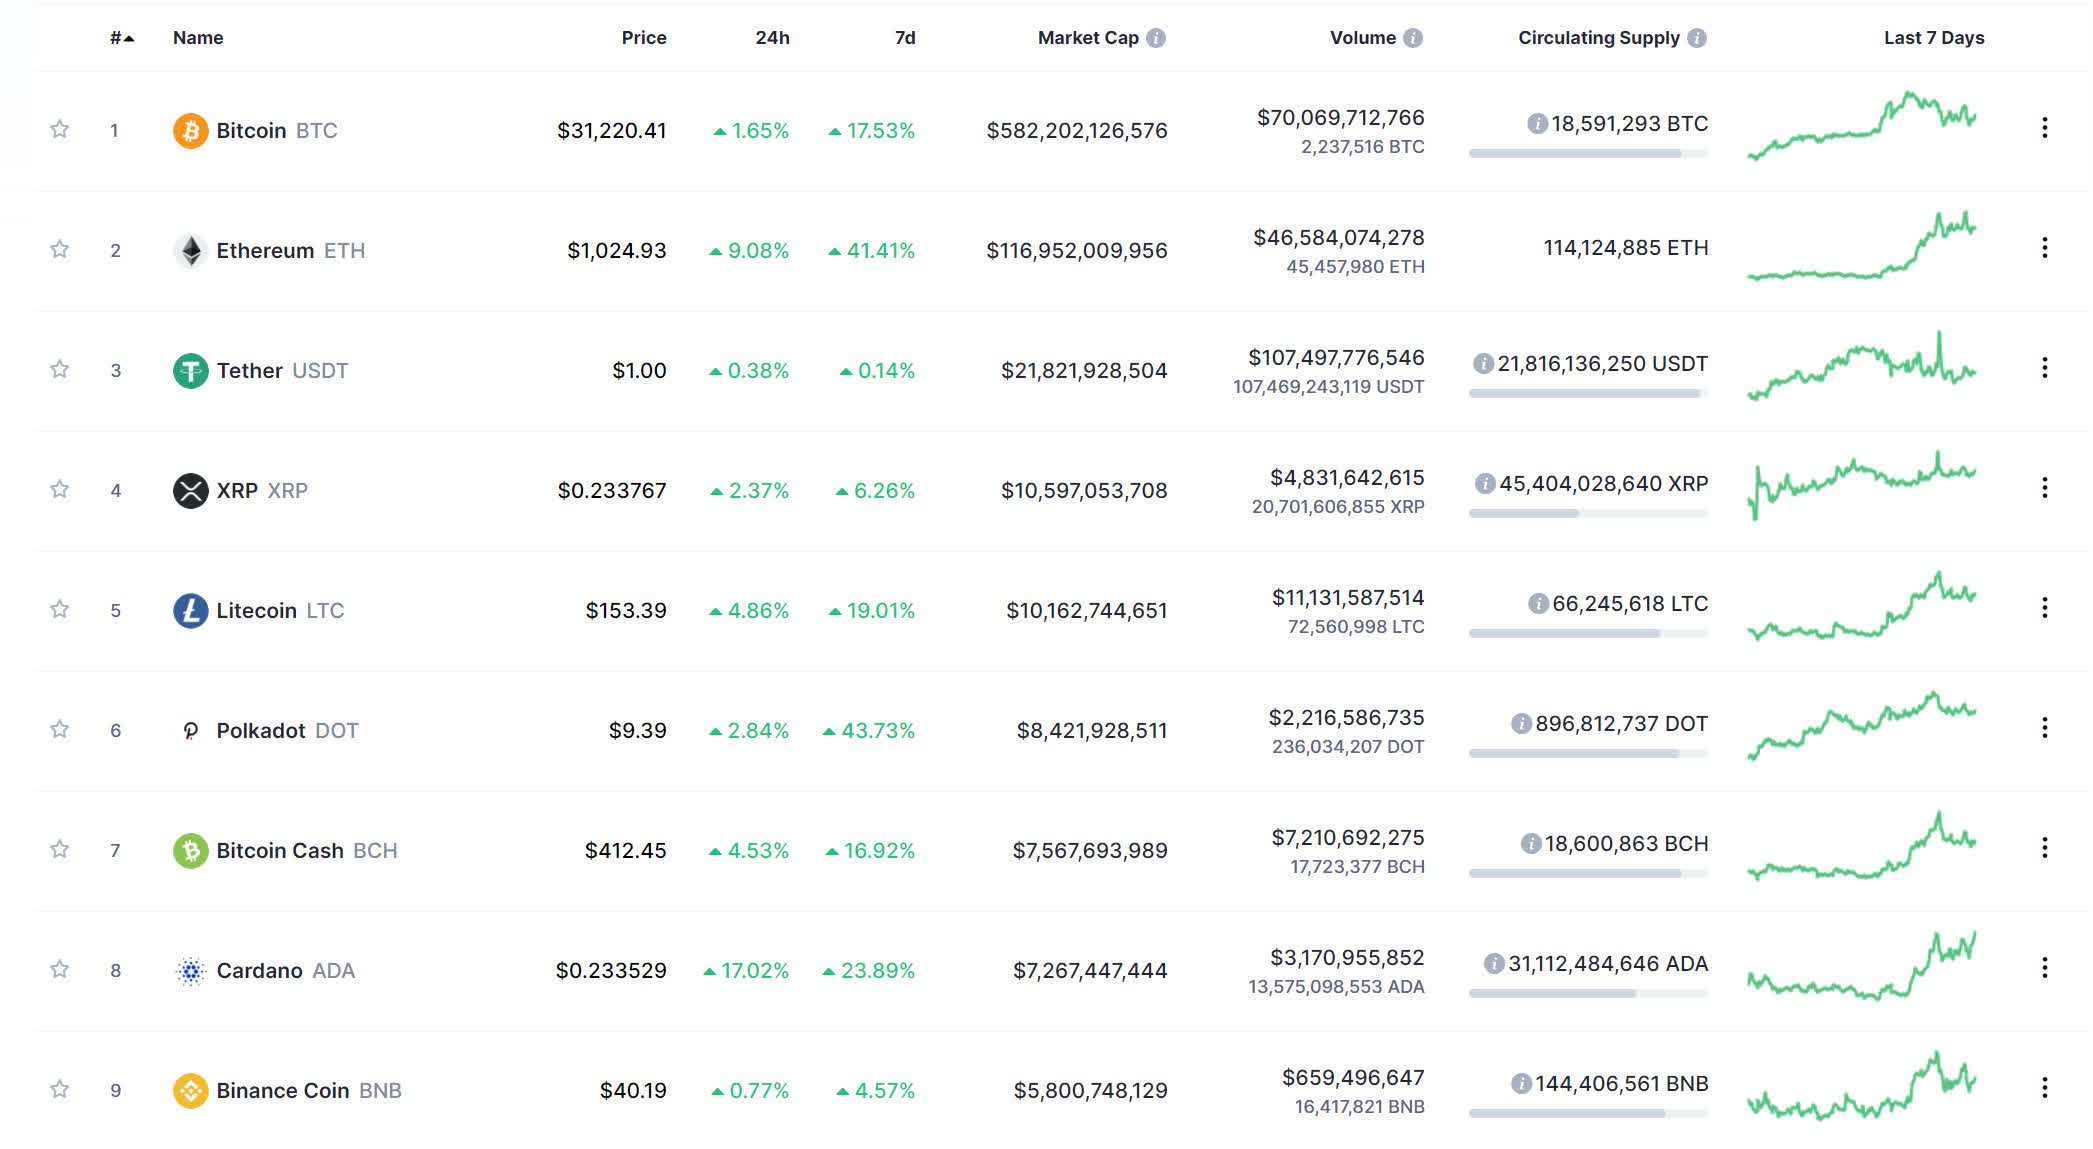Open the three-dot menu for Ethereum

(2044, 248)
